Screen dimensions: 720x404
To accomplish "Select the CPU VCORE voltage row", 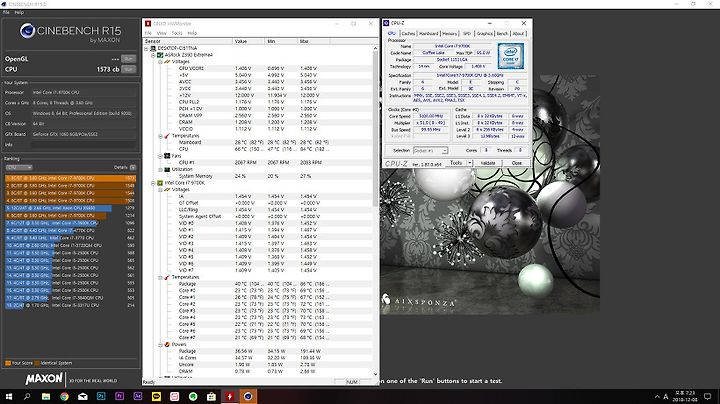I will (259, 68).
